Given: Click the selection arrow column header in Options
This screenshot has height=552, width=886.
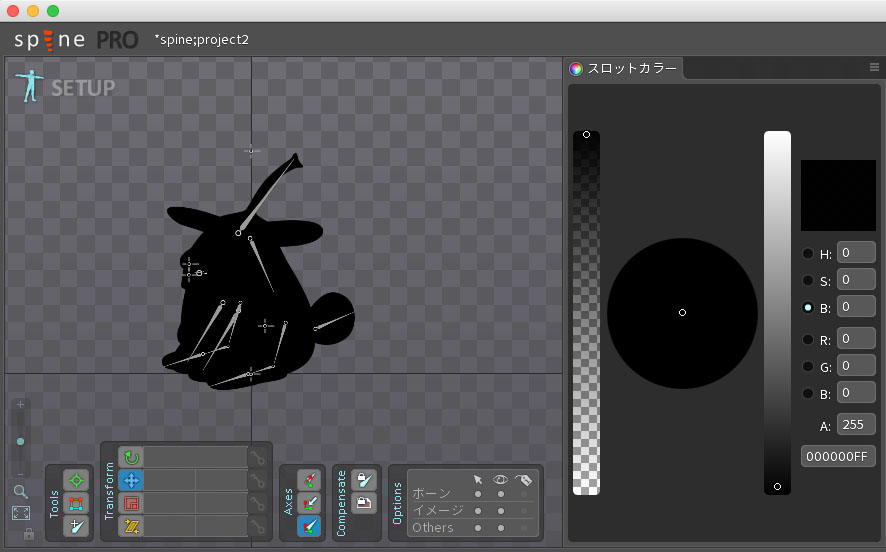Looking at the screenshot, I should coord(478,479).
